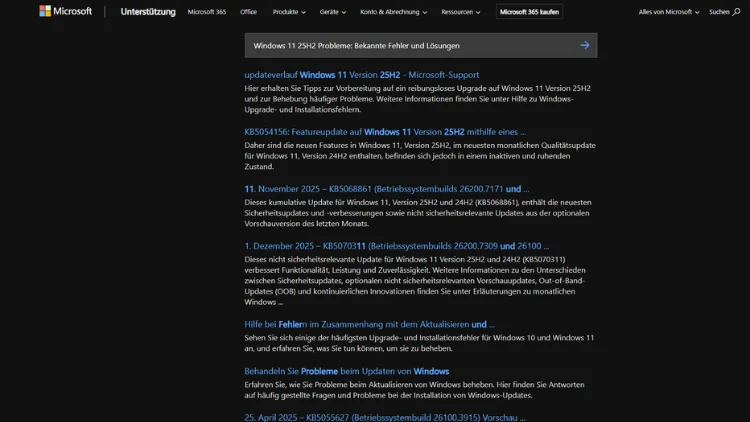Viewport: 750px width, 422px height.
Task: Expand Konto & Abrechnung dropdown
Action: tap(394, 12)
